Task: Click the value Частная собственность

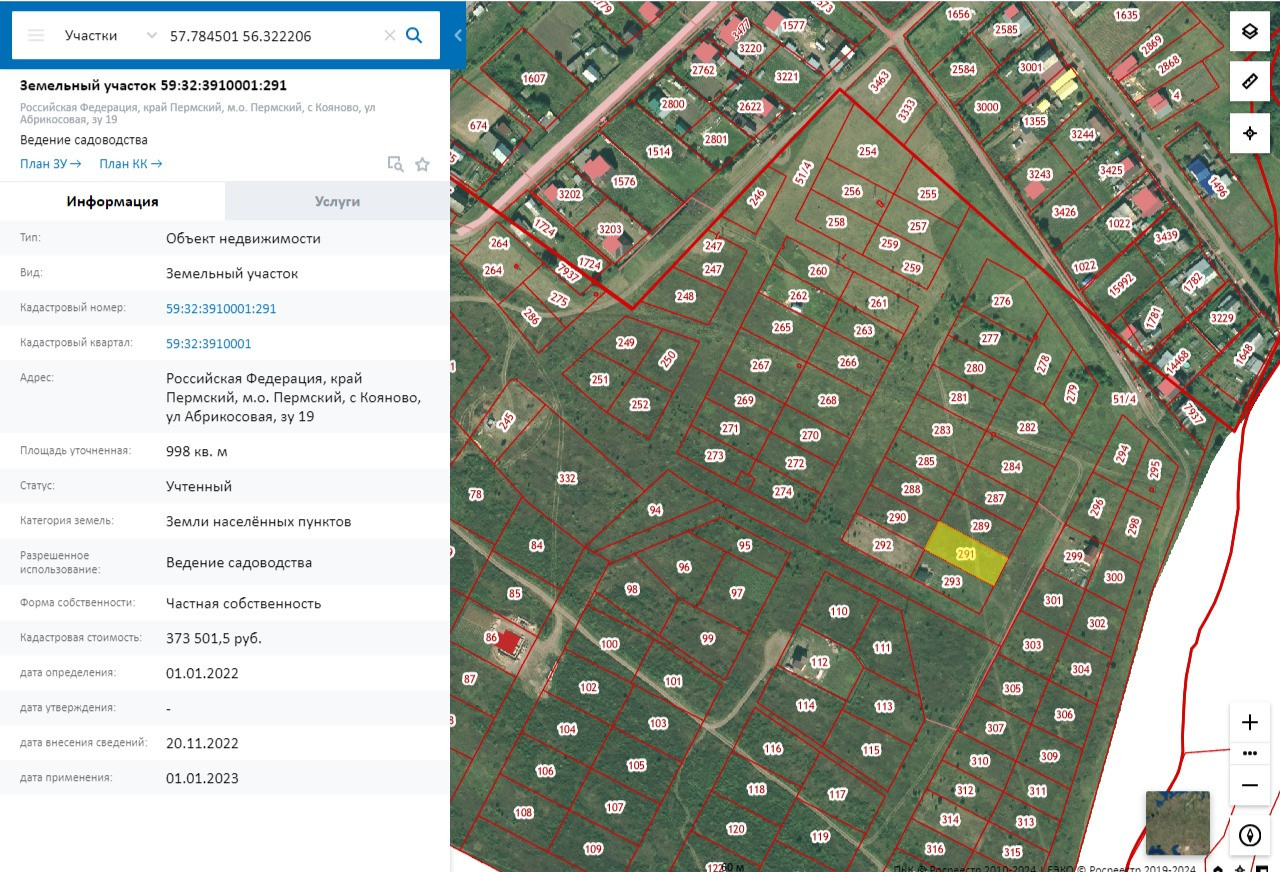Action: coord(244,604)
